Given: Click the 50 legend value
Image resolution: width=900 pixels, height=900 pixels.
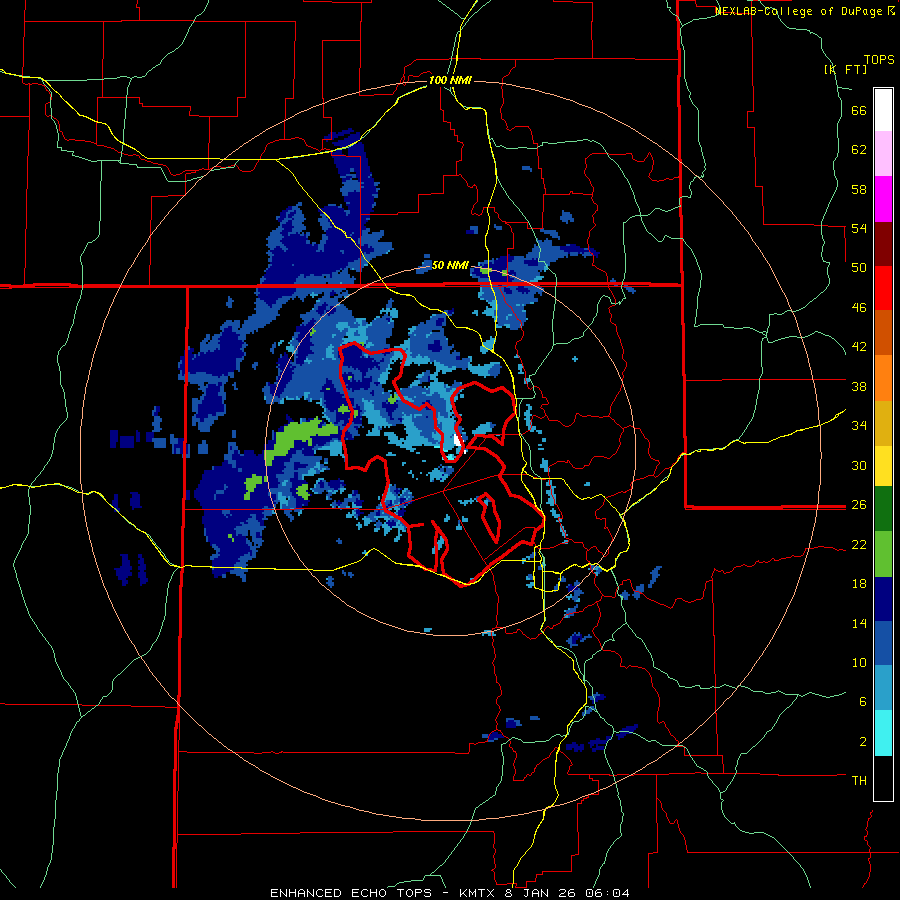Looking at the screenshot, I should tap(859, 268).
